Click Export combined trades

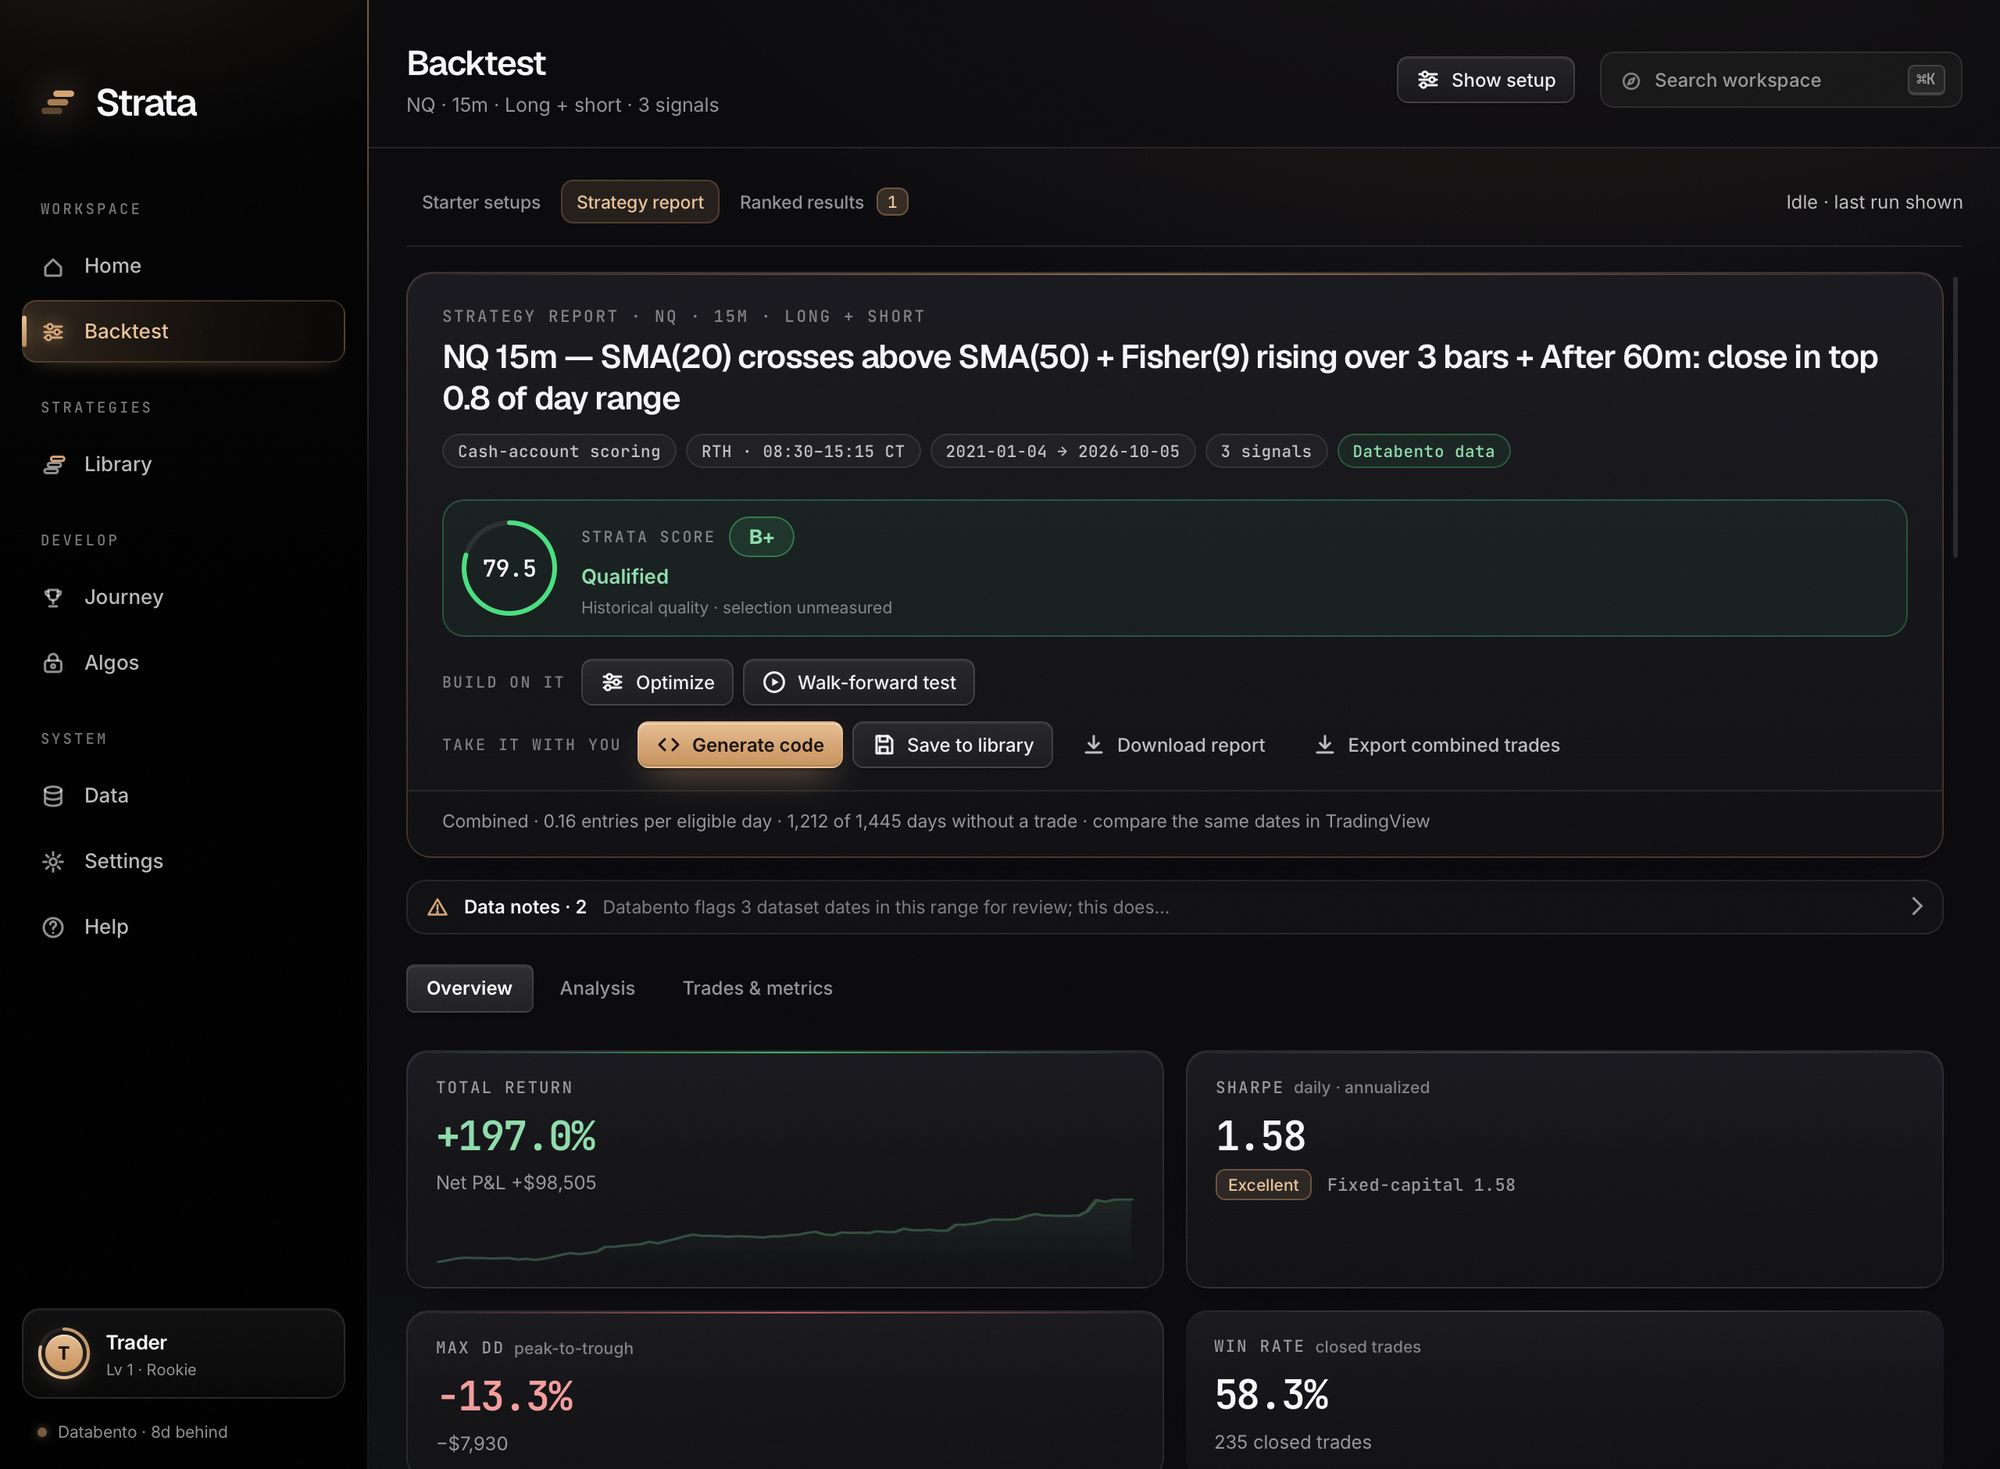click(1437, 745)
